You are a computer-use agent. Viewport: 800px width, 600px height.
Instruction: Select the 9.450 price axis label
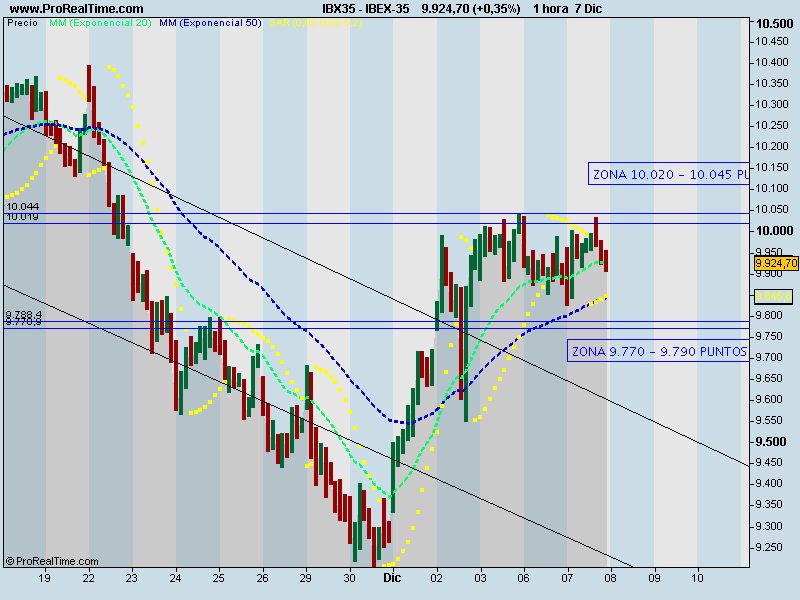pyautogui.click(x=769, y=462)
